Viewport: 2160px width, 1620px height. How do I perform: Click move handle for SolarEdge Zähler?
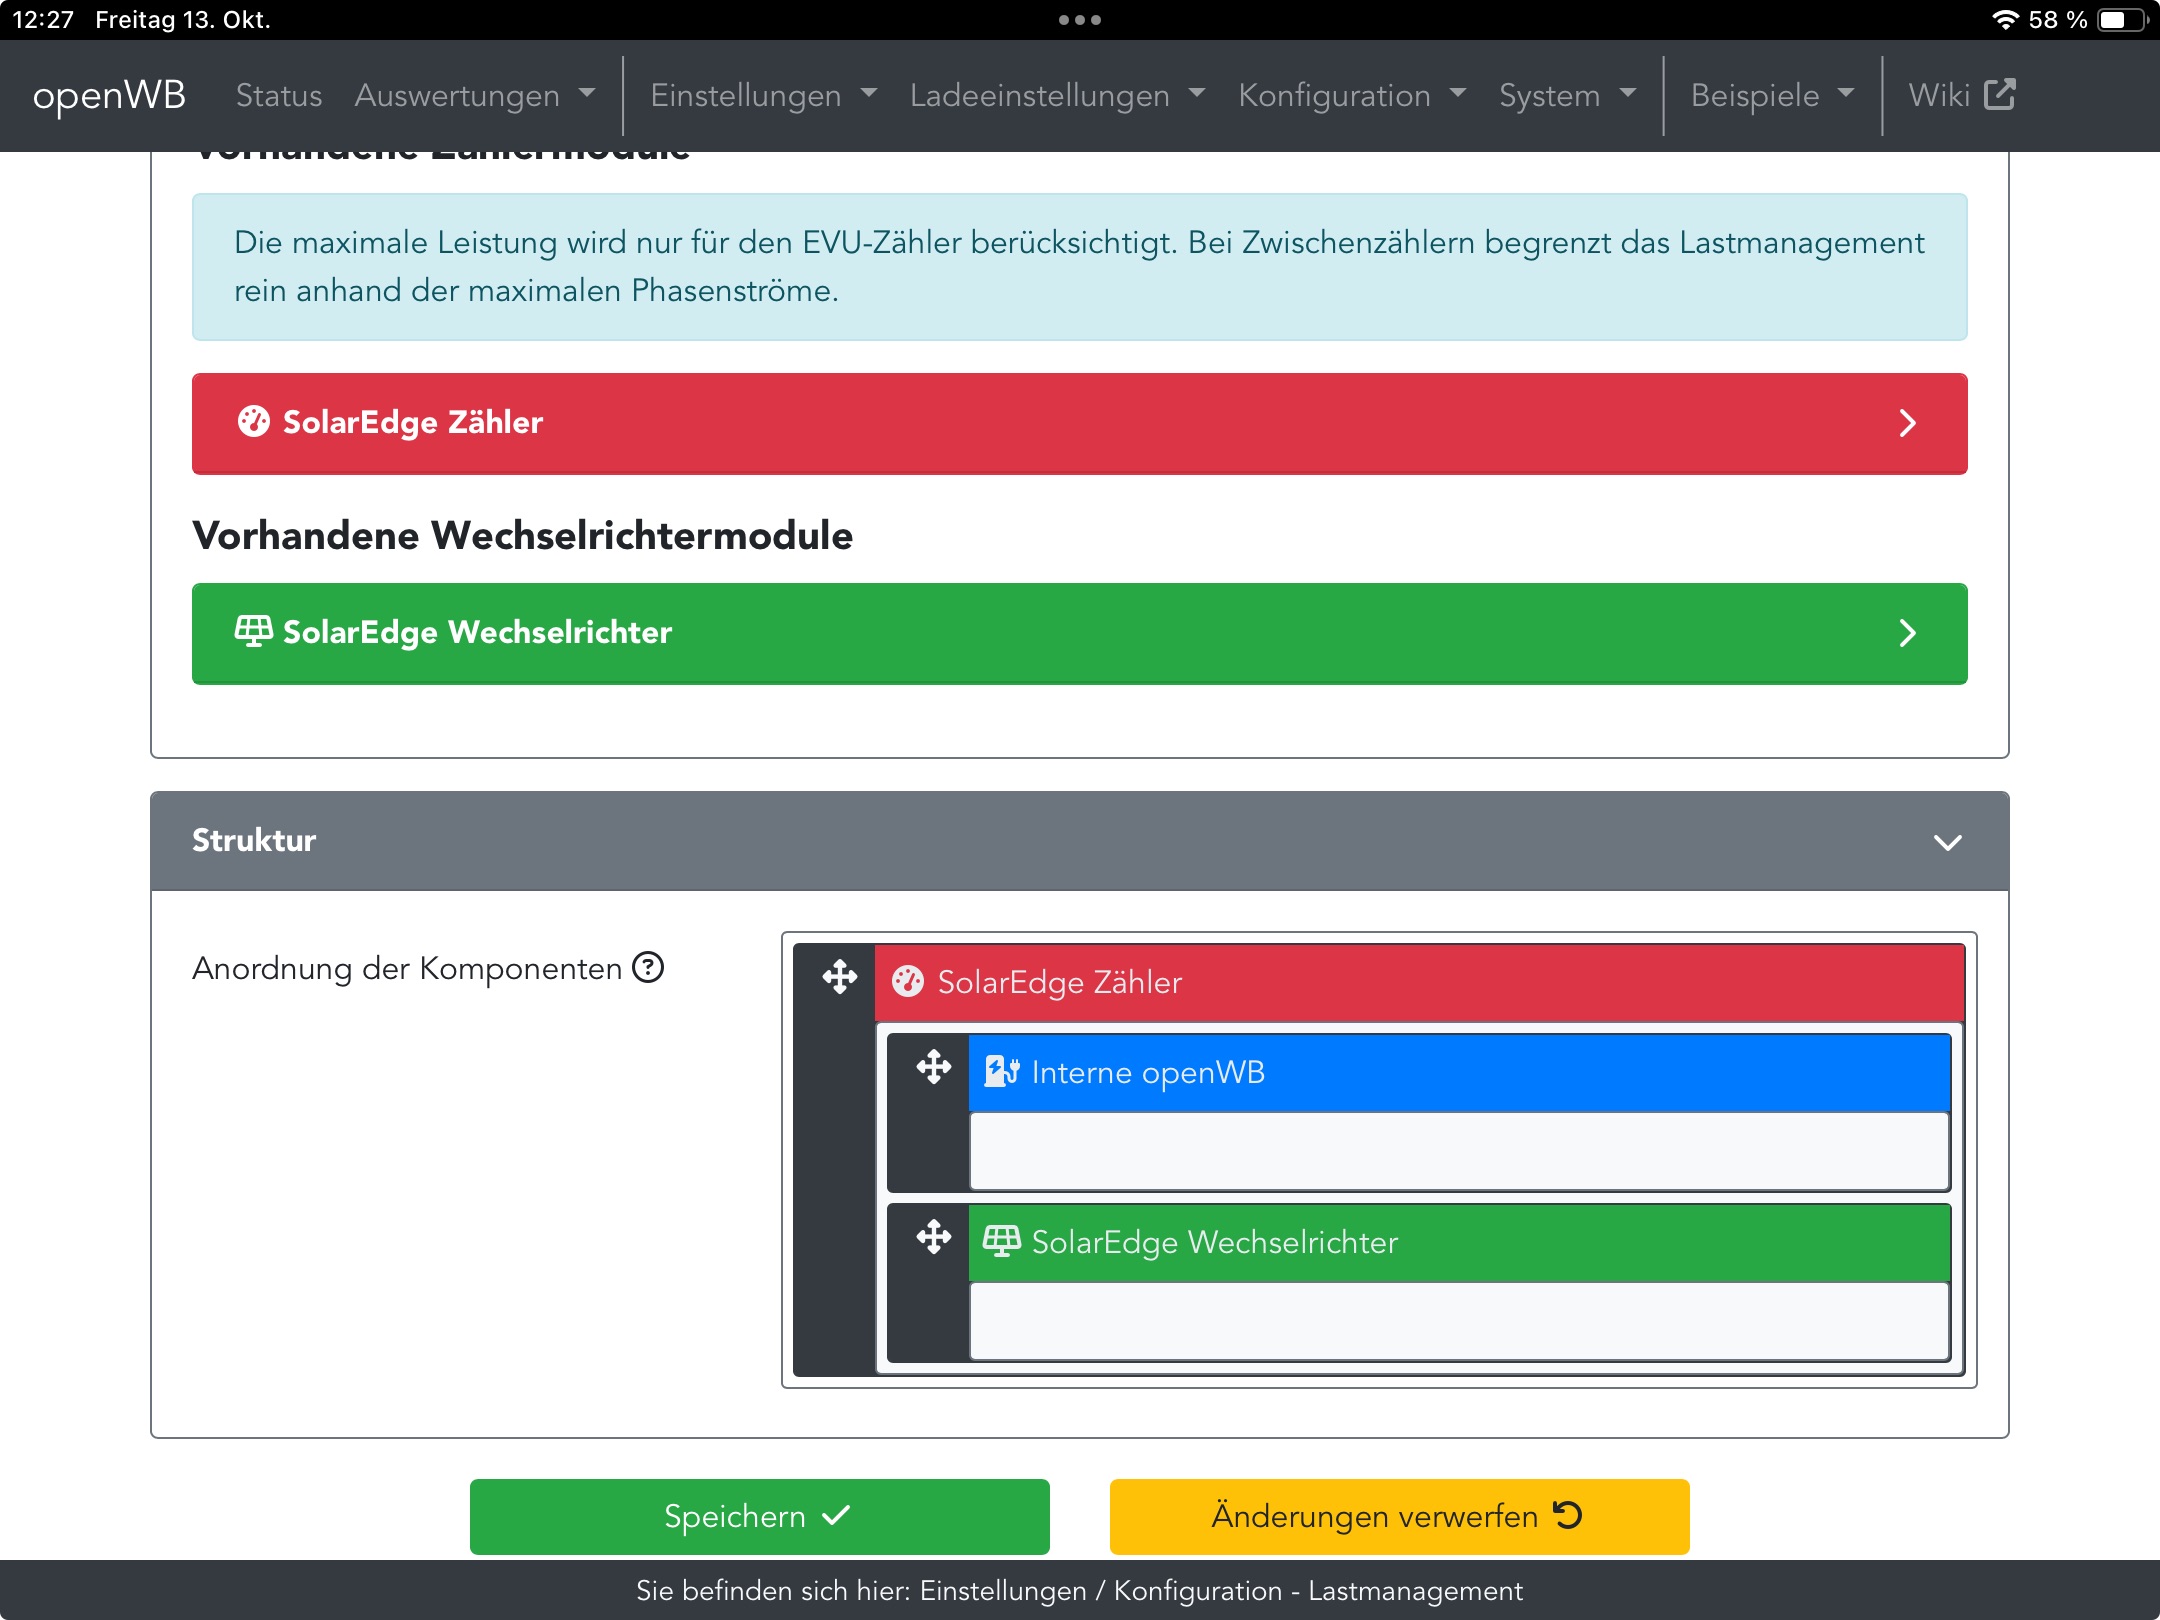click(839, 977)
